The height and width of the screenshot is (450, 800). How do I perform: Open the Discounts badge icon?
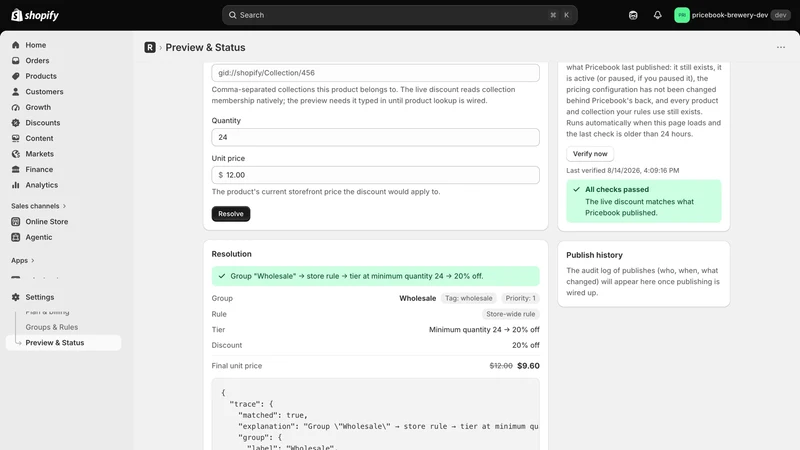(x=16, y=122)
